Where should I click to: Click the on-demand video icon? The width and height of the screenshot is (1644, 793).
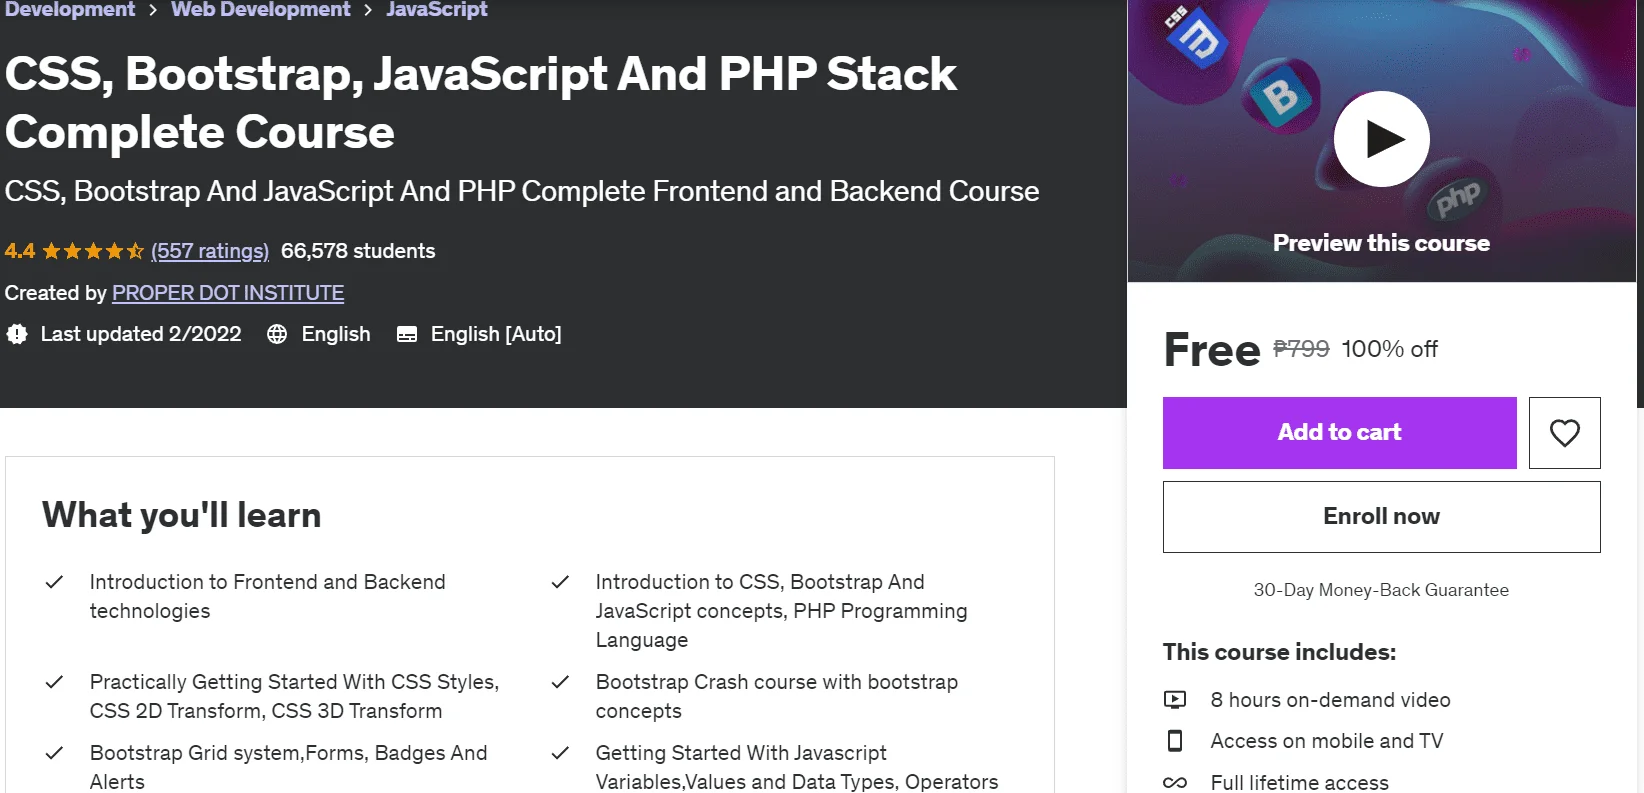click(x=1175, y=700)
